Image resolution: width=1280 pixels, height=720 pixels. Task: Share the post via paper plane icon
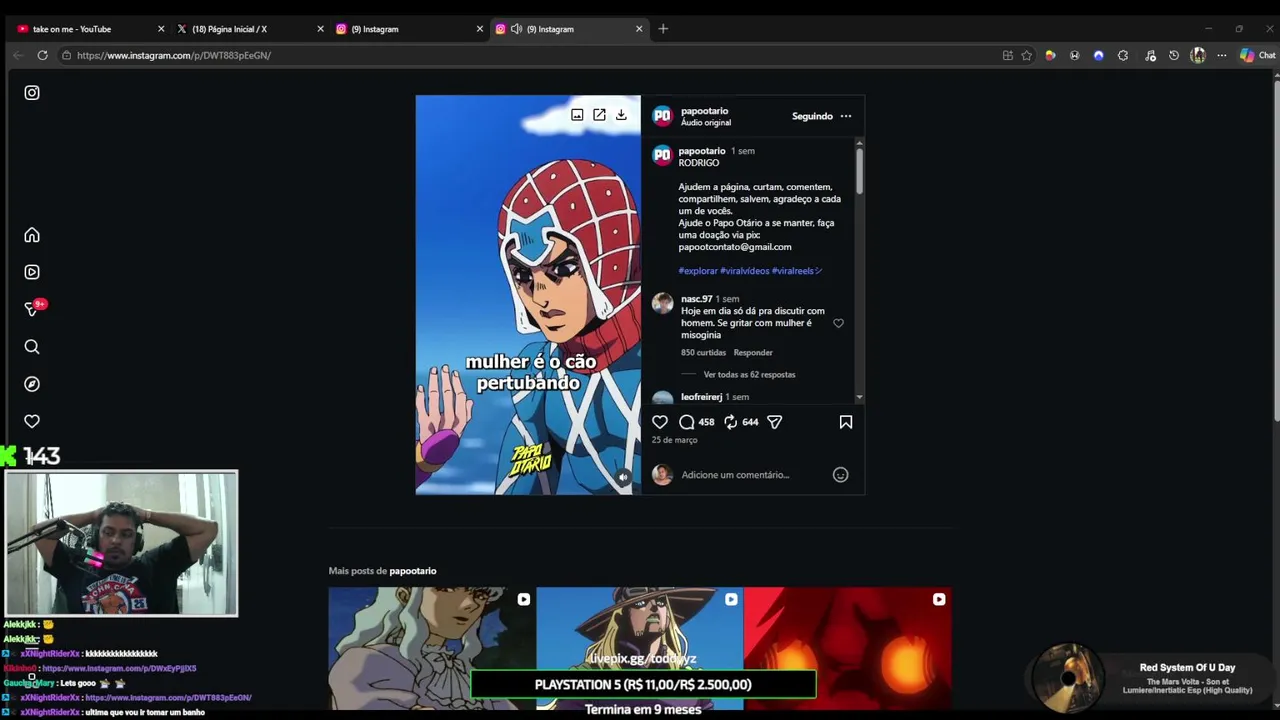click(775, 422)
